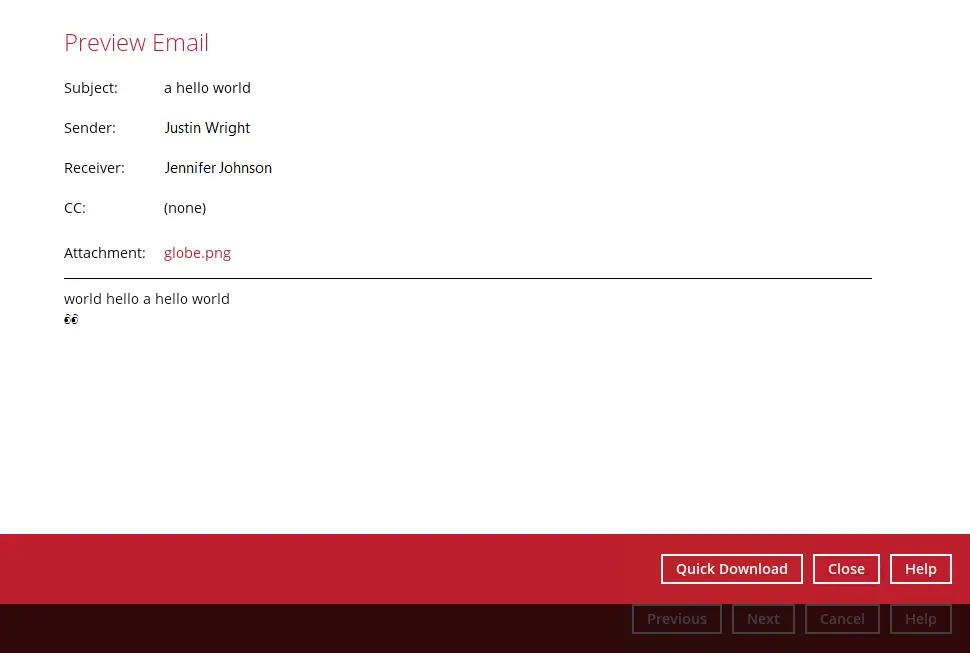This screenshot has height=653, width=970.
Task: Select the Preview Email heading
Action: pos(136,42)
